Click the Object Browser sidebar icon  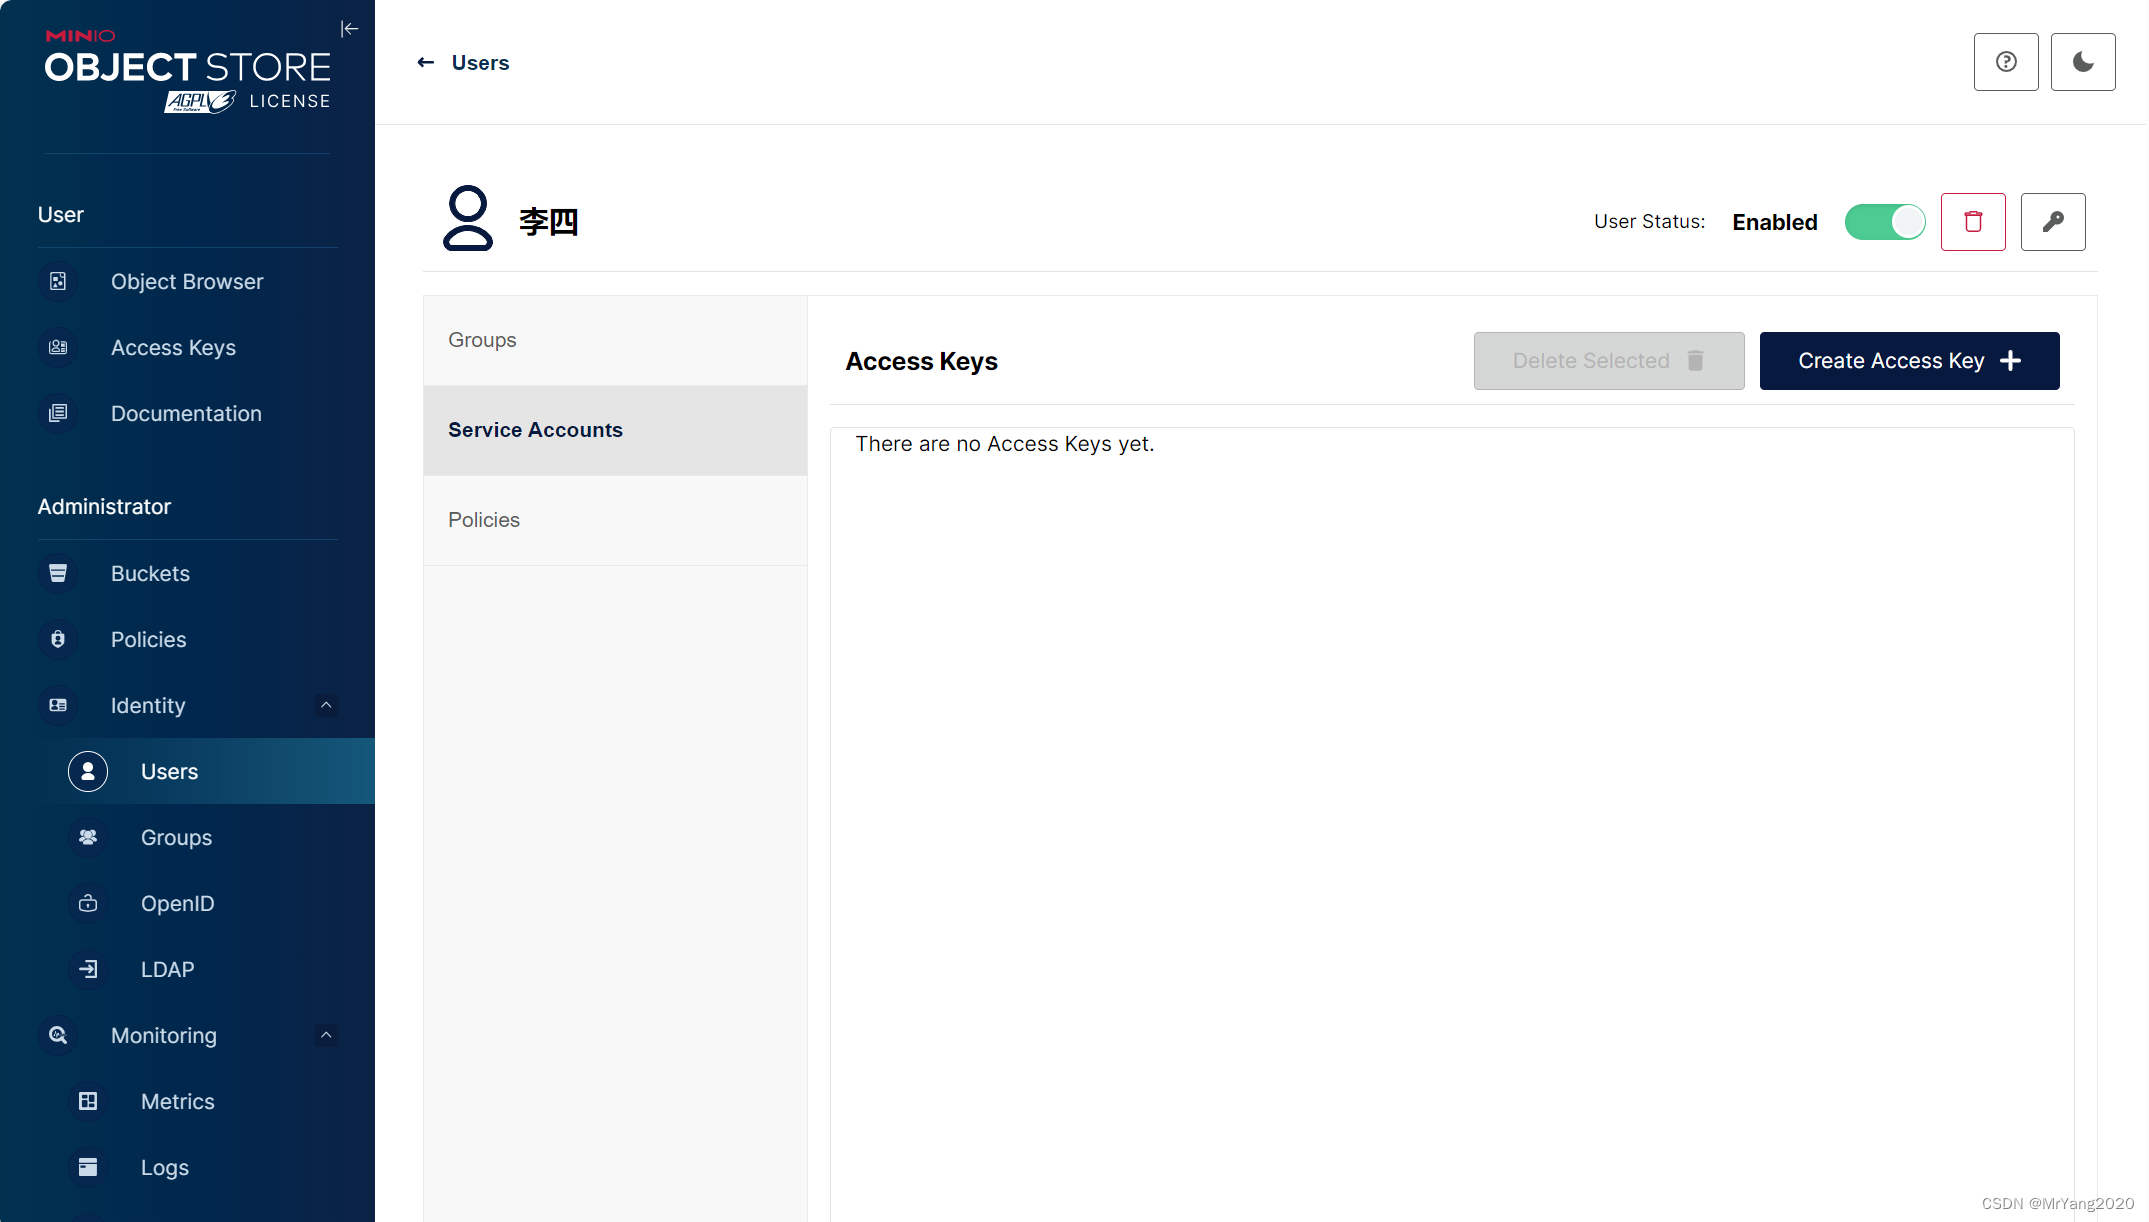tap(58, 282)
